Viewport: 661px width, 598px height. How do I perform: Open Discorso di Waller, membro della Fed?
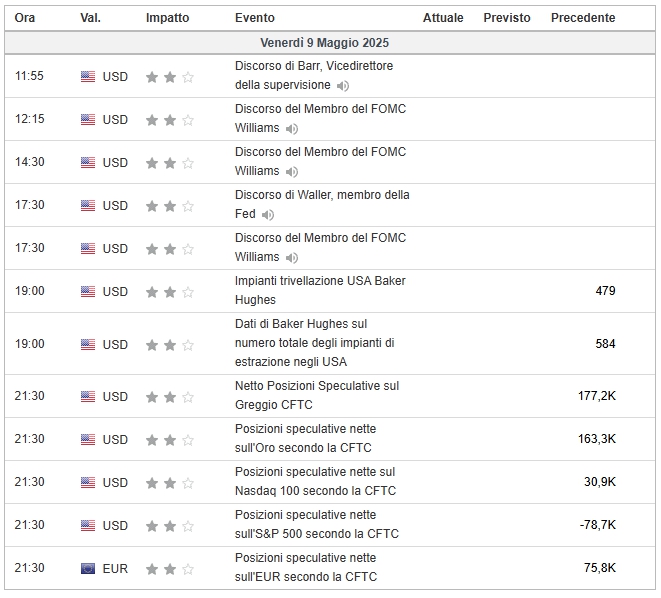pos(322,204)
